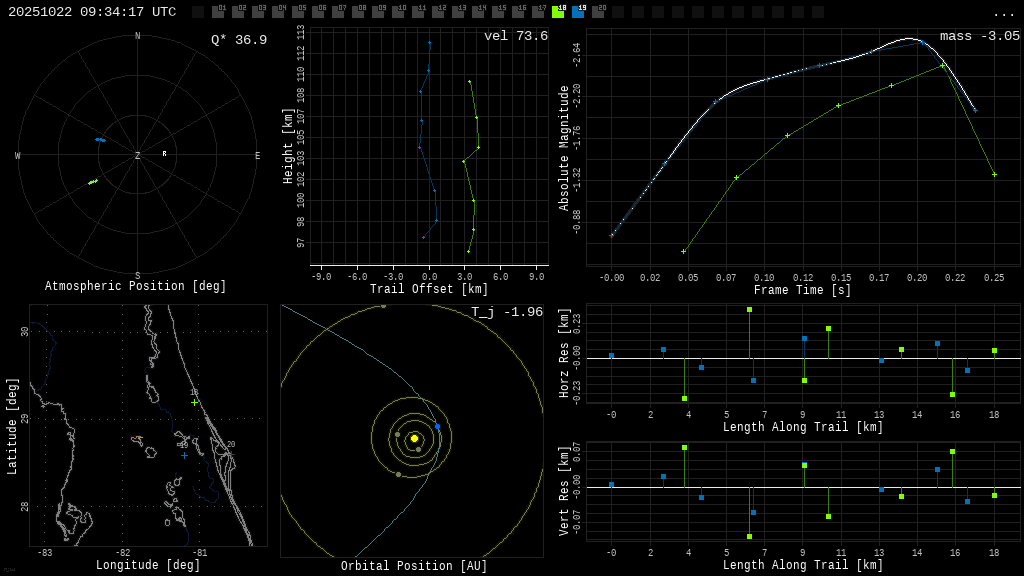Select station square 13 in top bar
The height and width of the screenshot is (576, 1024).
coord(458,12)
